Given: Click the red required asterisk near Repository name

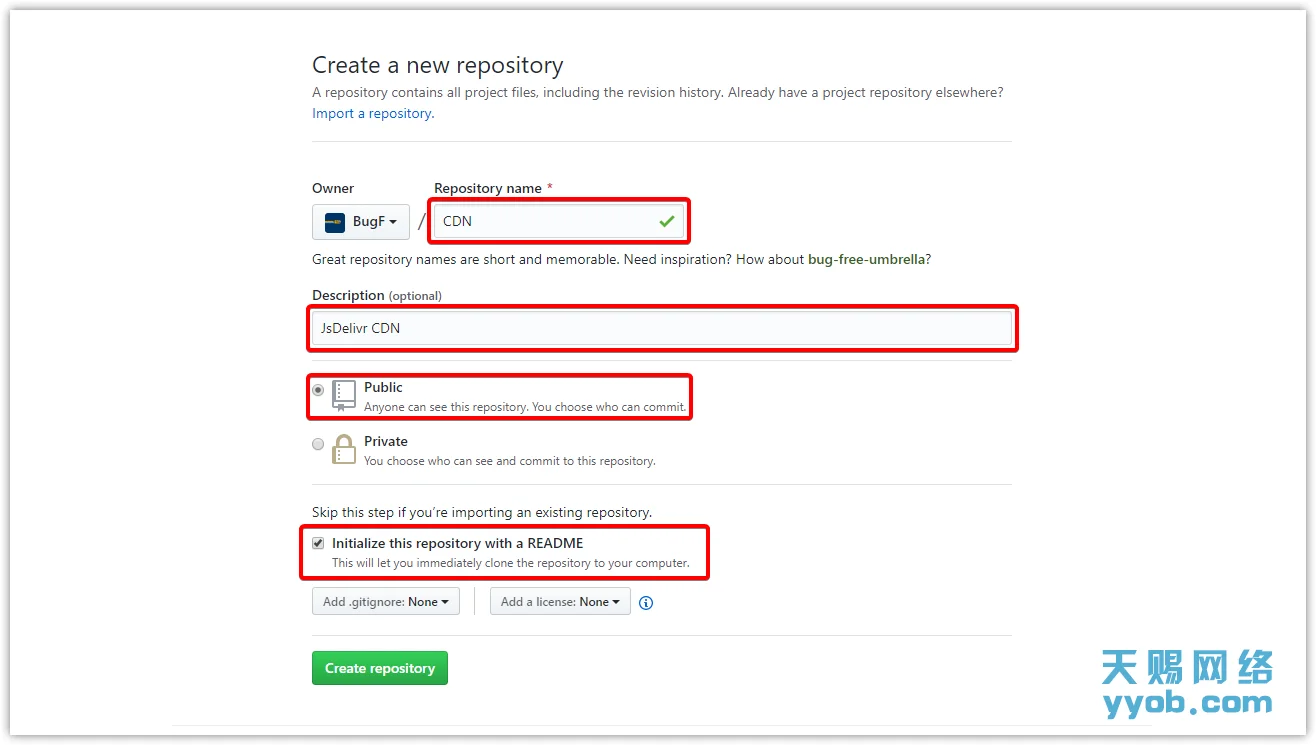Looking at the screenshot, I should point(549,187).
